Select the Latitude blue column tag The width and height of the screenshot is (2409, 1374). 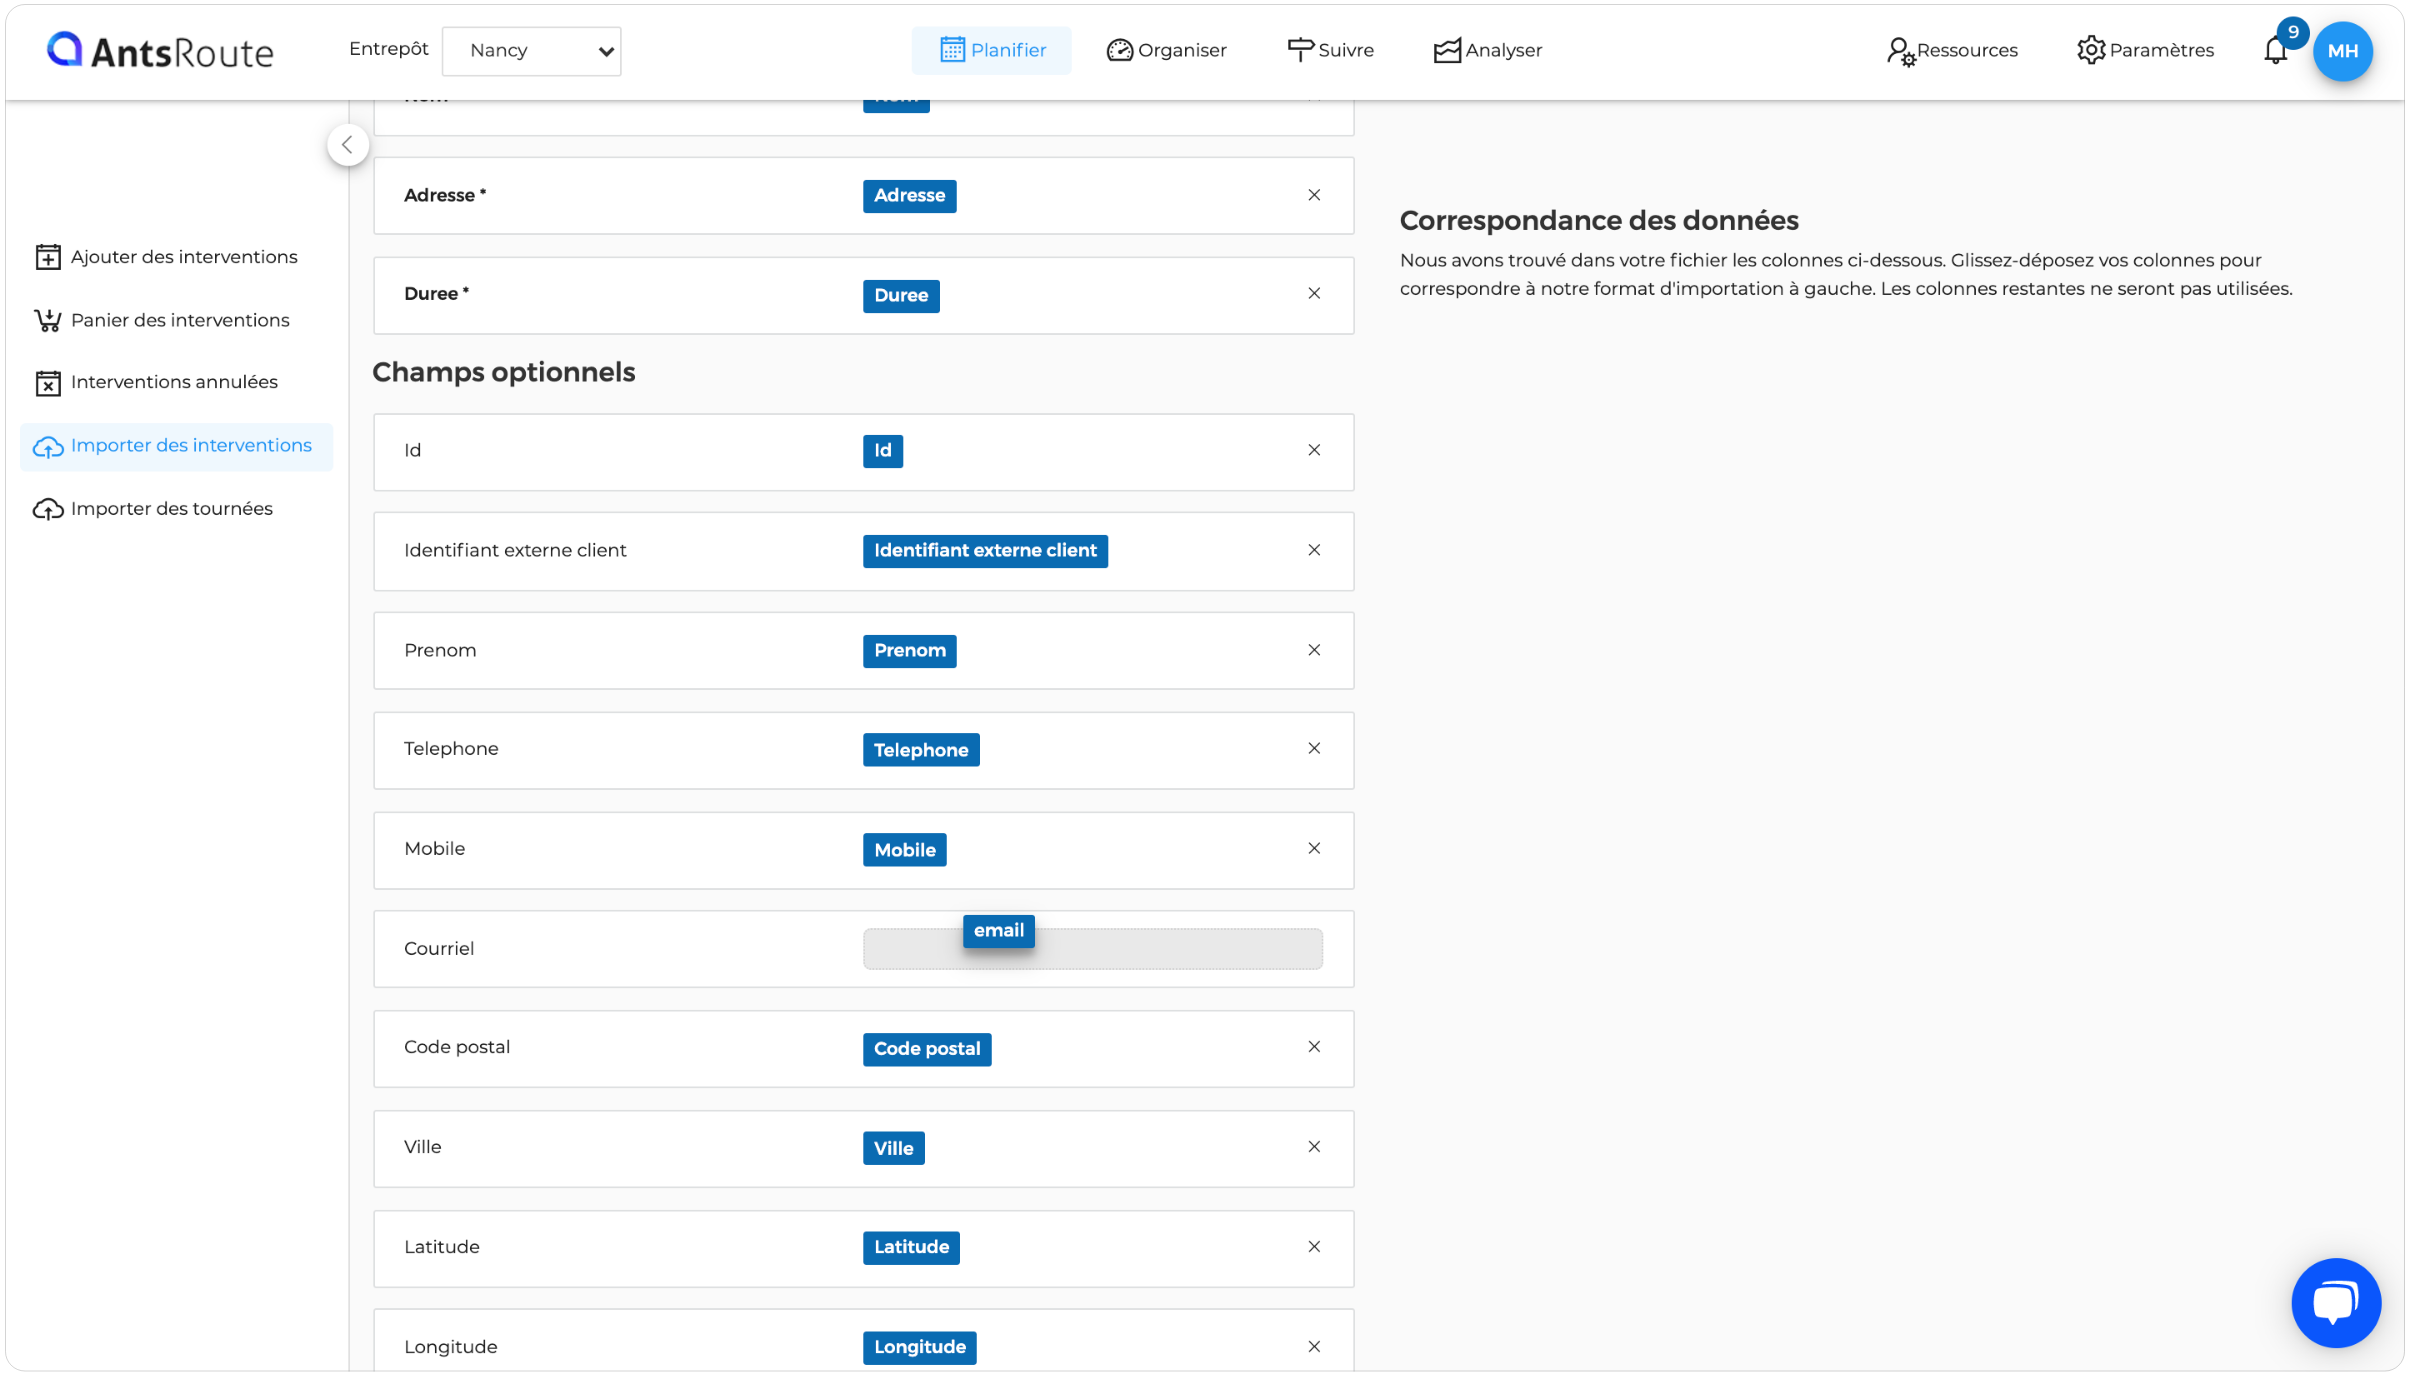(x=911, y=1247)
